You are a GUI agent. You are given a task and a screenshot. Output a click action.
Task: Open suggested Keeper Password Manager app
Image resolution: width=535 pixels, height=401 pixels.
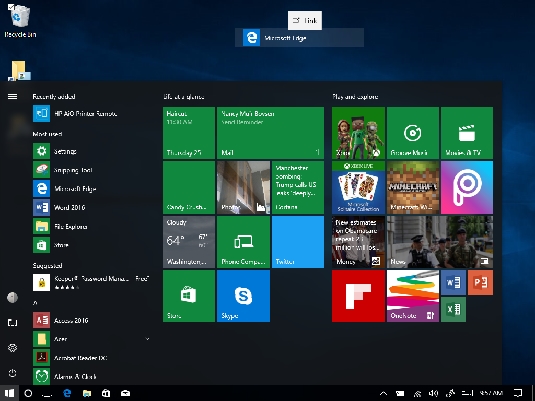tap(91, 283)
